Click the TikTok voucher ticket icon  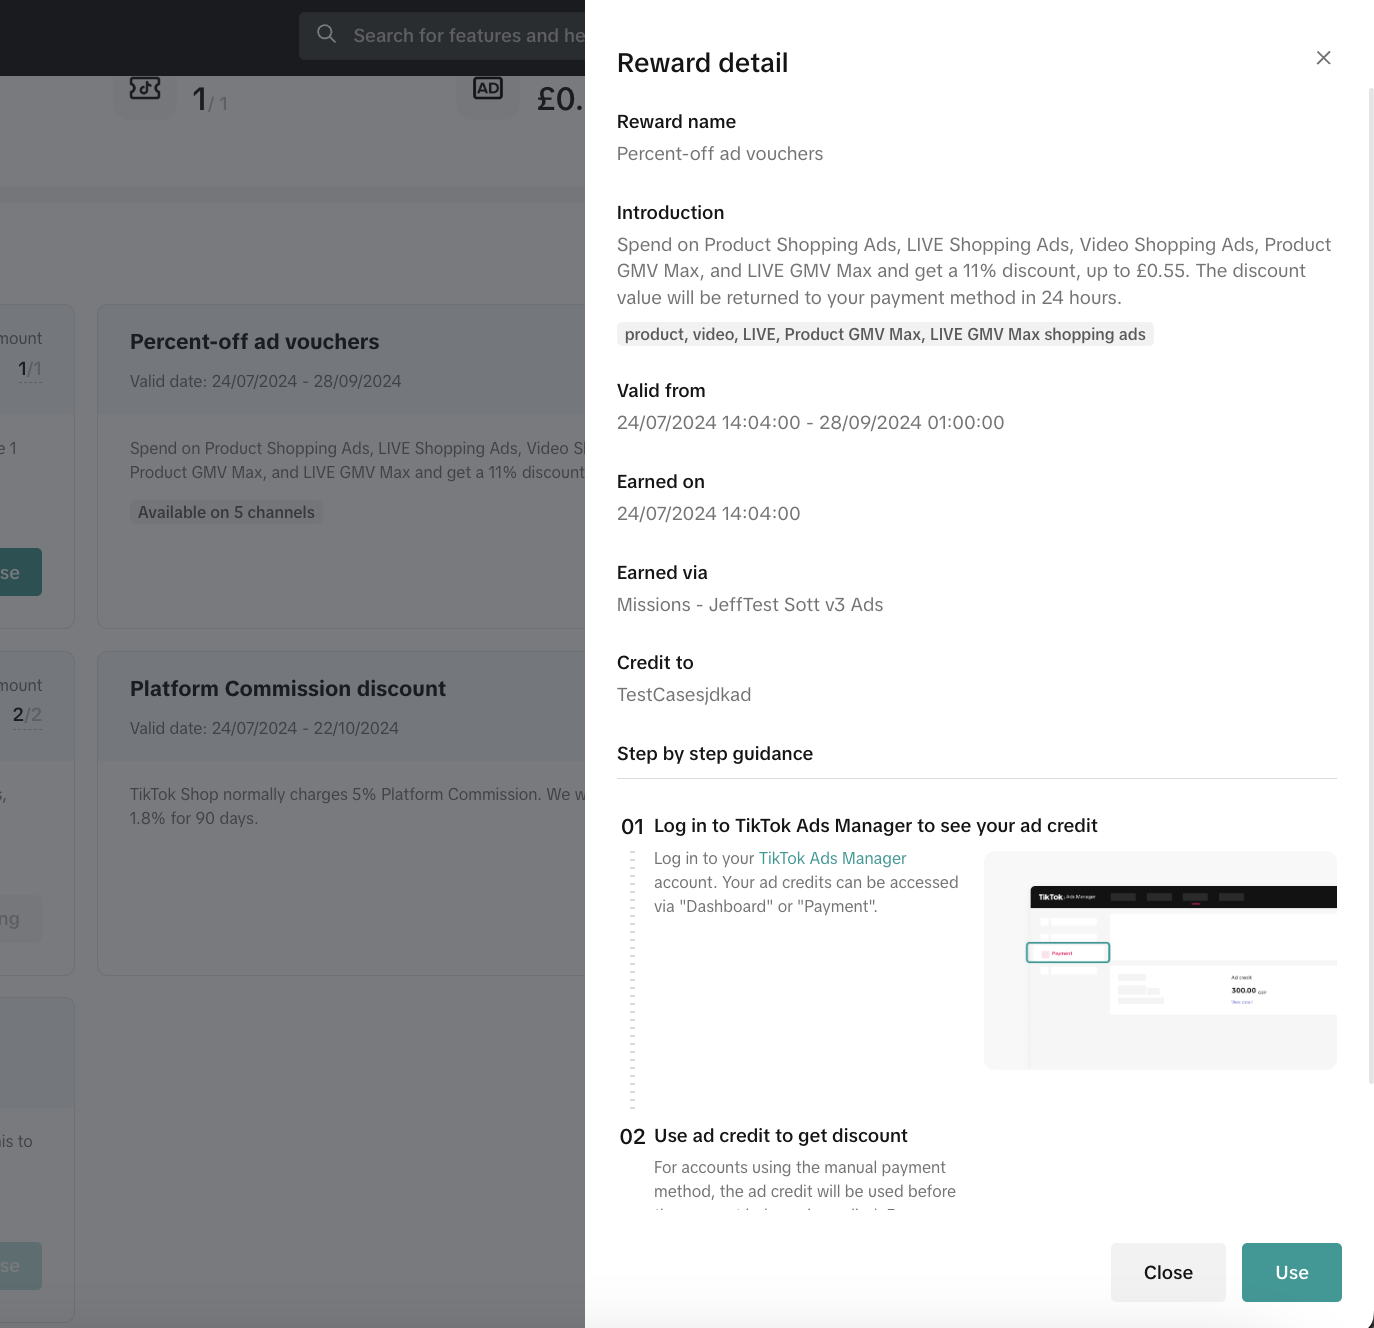(x=145, y=89)
